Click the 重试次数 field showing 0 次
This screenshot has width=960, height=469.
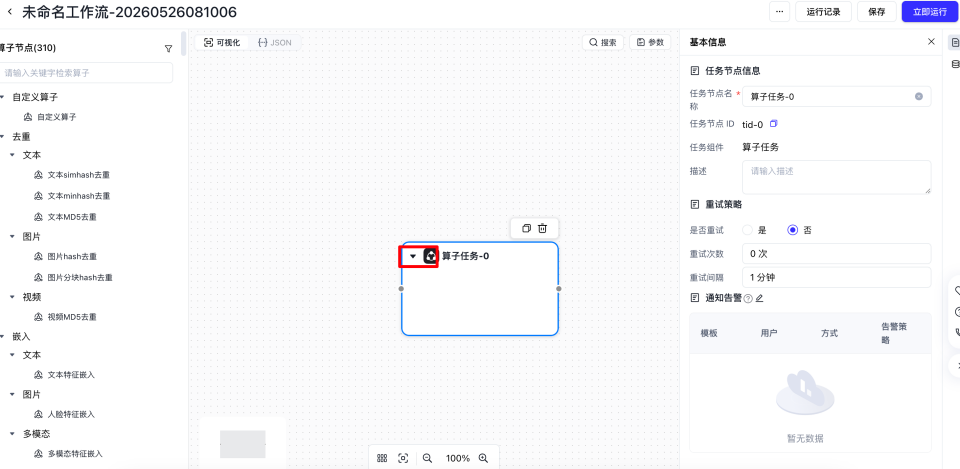tap(836, 253)
